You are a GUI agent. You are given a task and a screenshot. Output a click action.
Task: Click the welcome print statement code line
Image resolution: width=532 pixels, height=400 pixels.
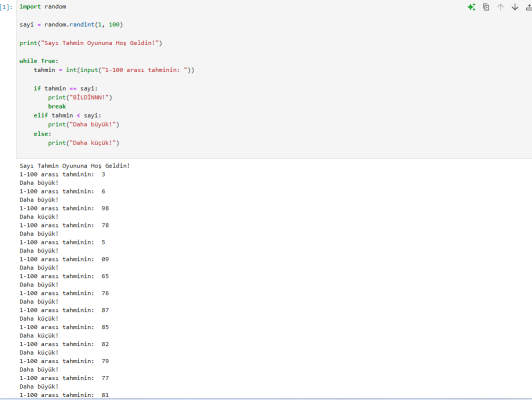click(91, 43)
